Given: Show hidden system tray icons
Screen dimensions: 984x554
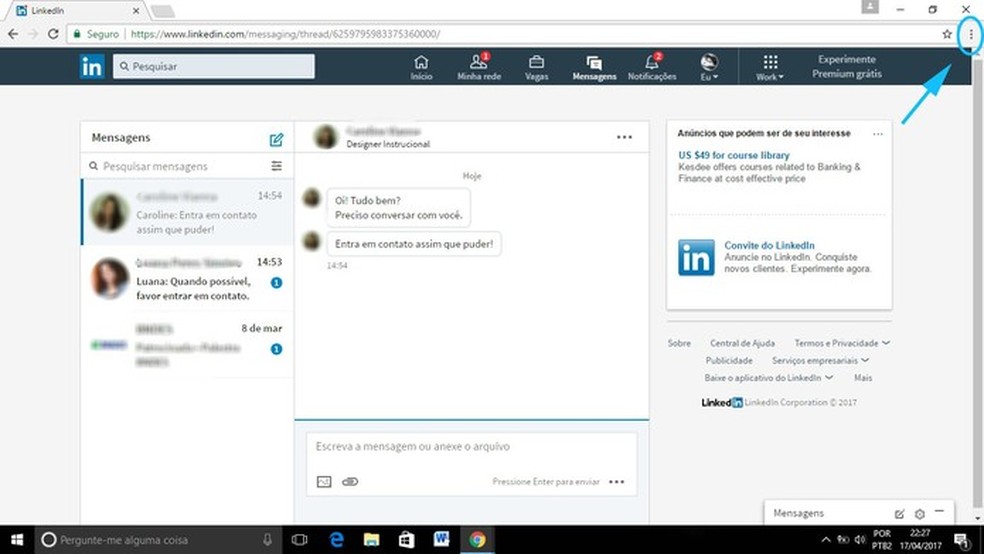Looking at the screenshot, I should pyautogui.click(x=826, y=540).
